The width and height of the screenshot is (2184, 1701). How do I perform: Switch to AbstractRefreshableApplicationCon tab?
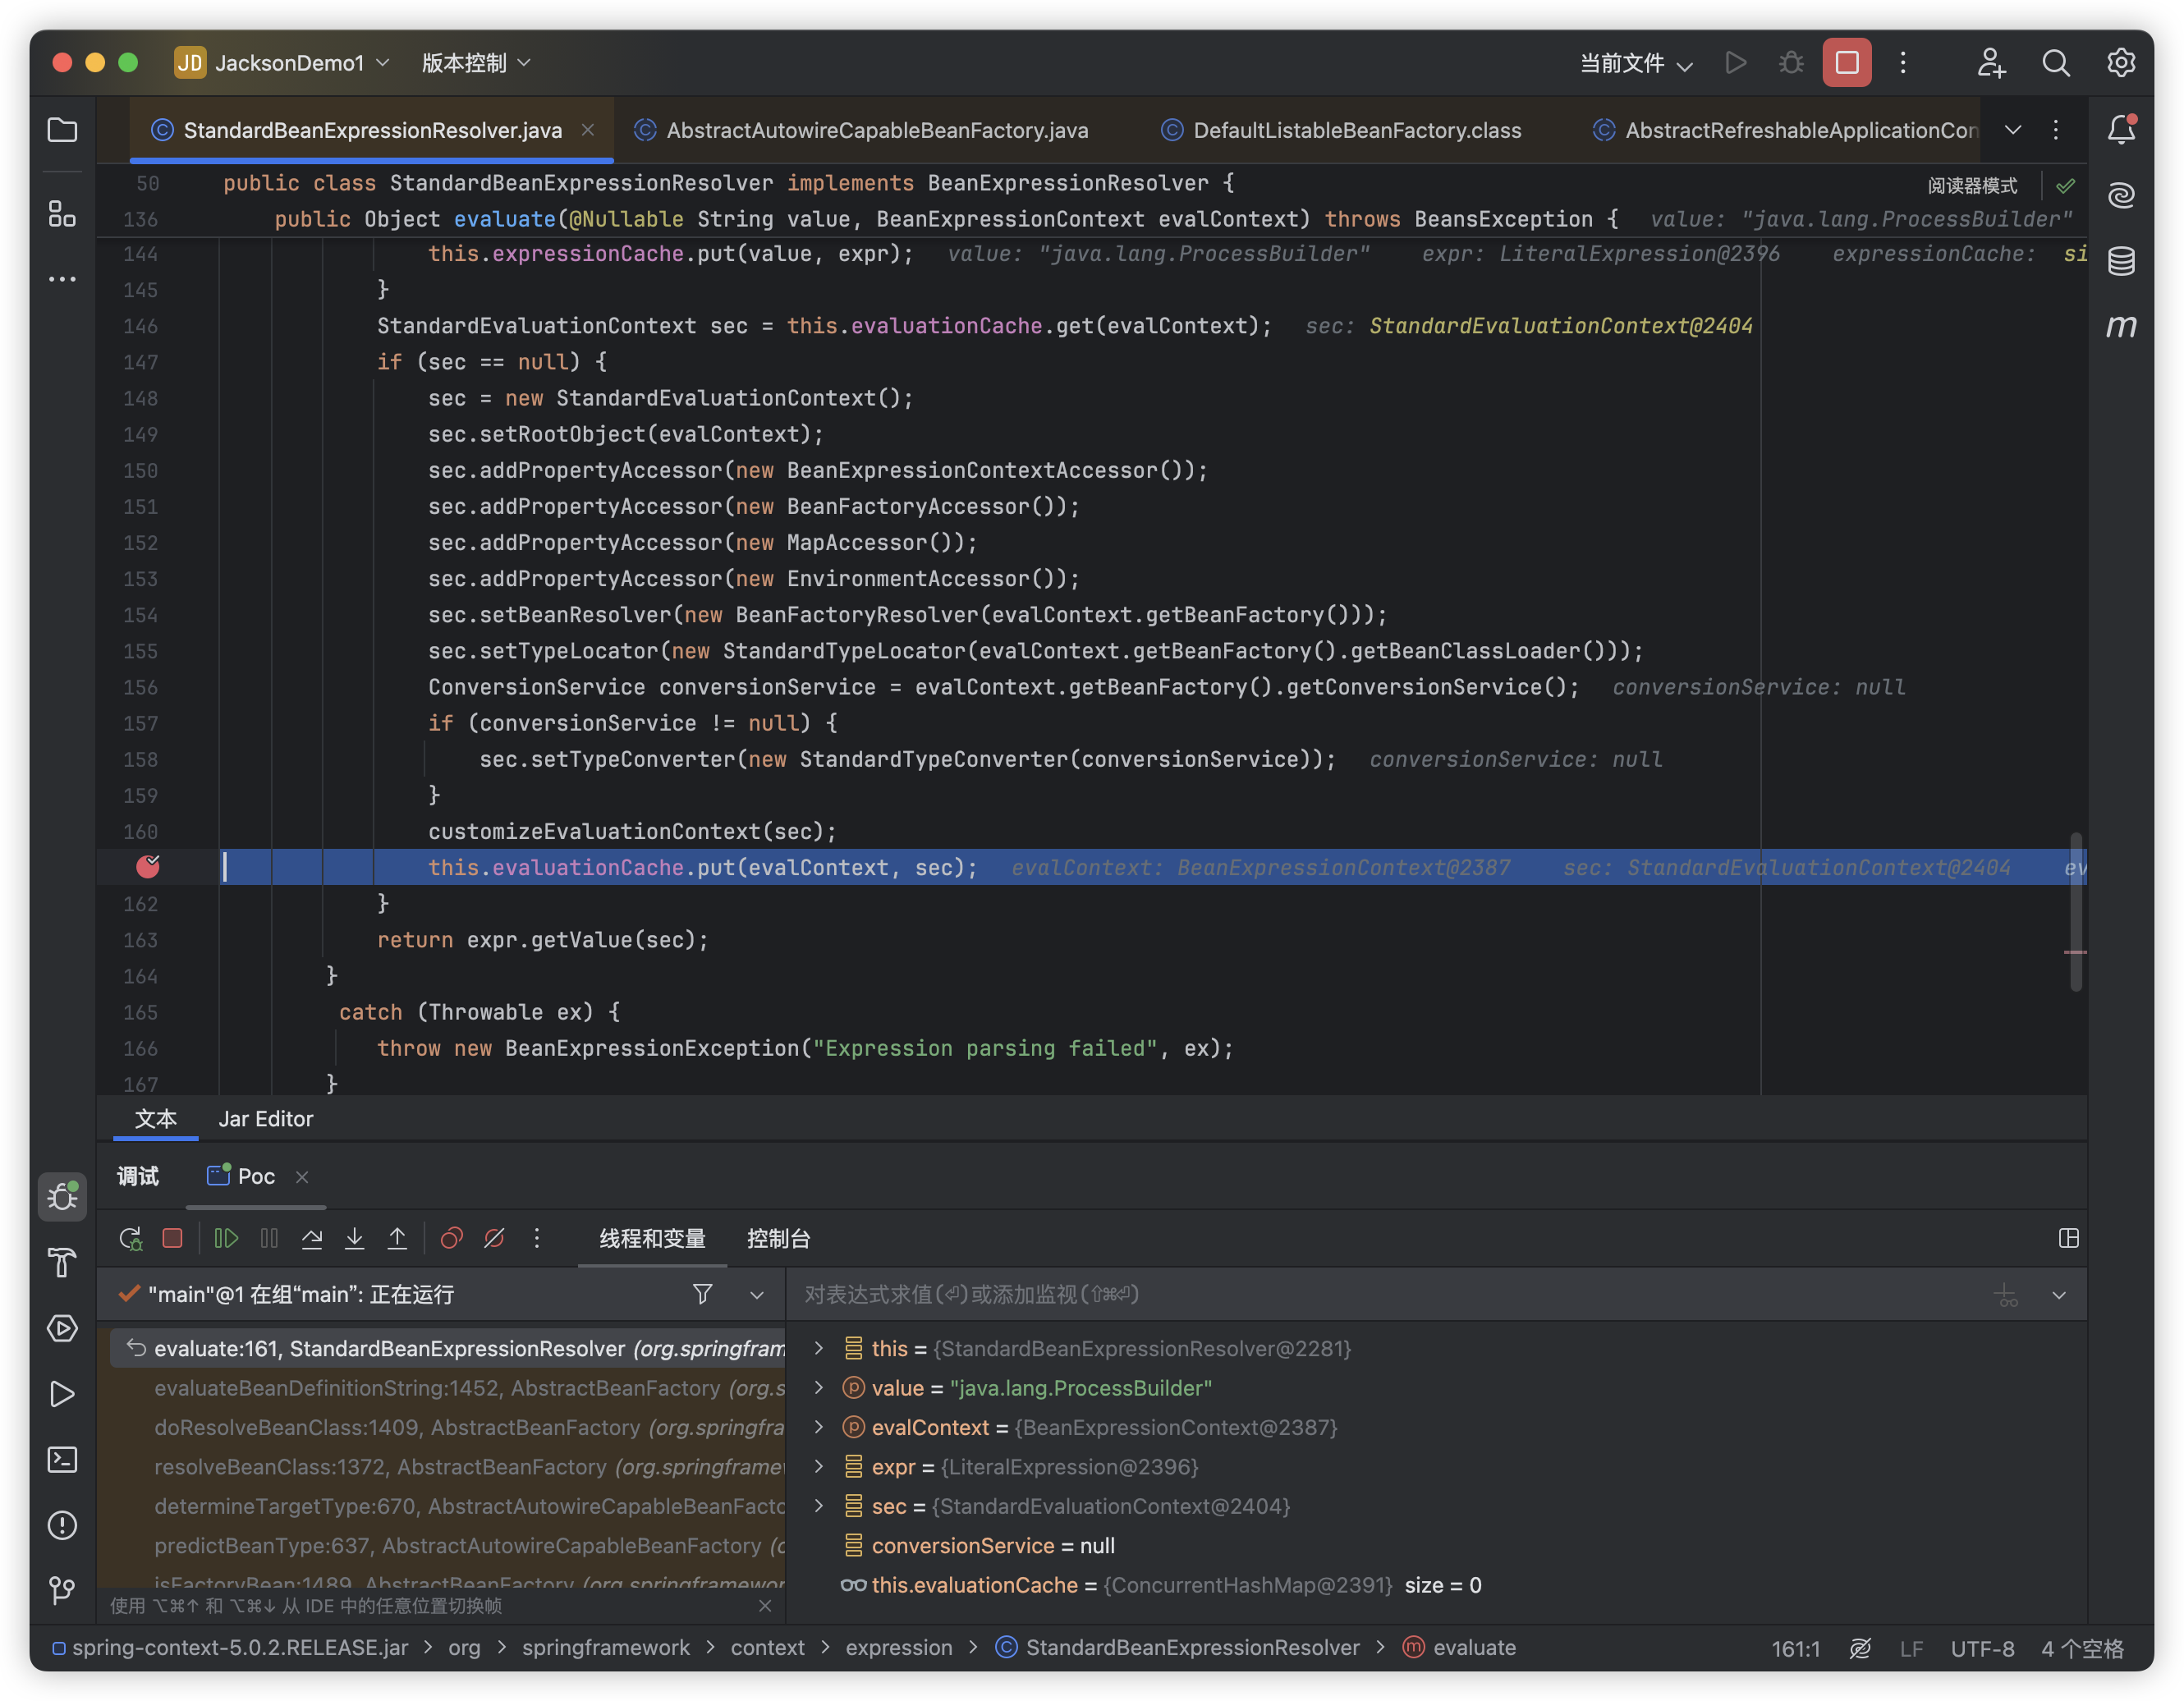tap(1786, 130)
